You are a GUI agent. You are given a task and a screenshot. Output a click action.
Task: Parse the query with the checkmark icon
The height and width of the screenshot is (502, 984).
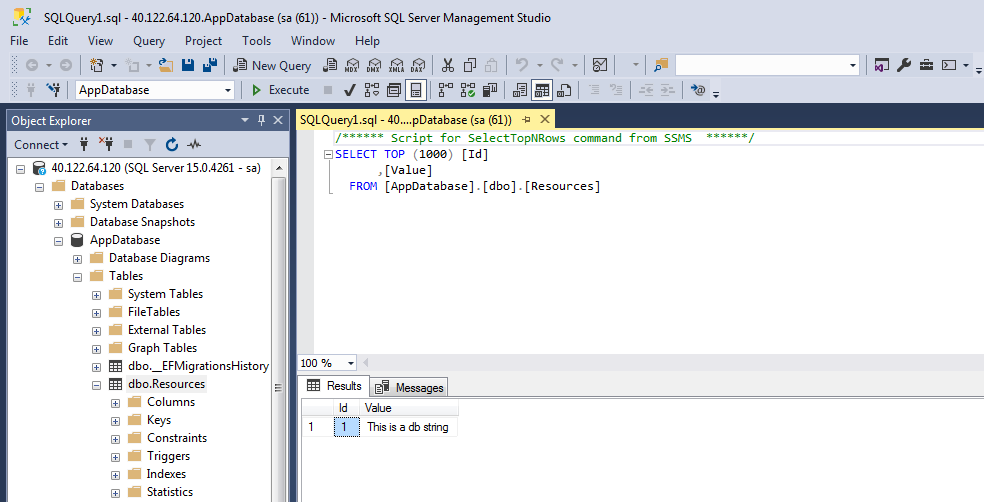click(350, 90)
